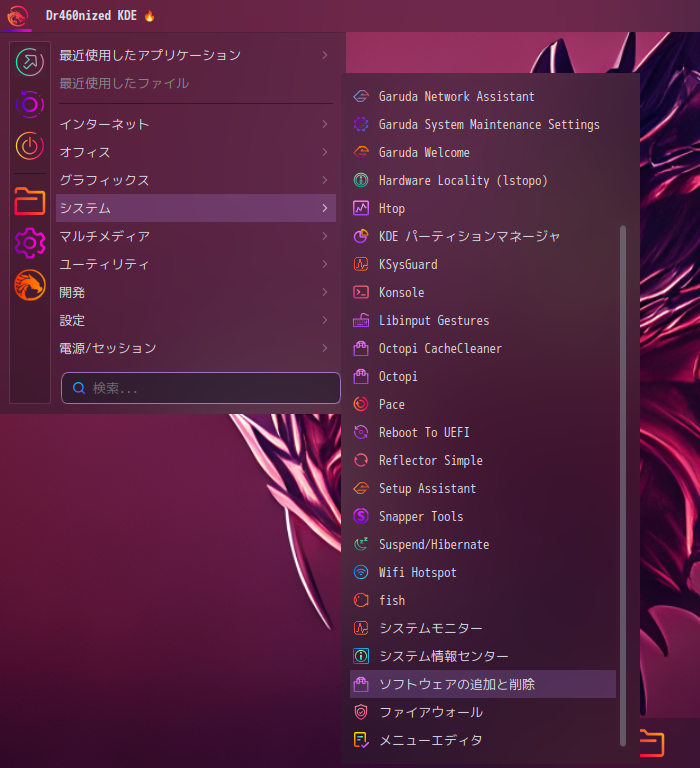Open the red folder icon in launcher sidebar

coord(30,201)
